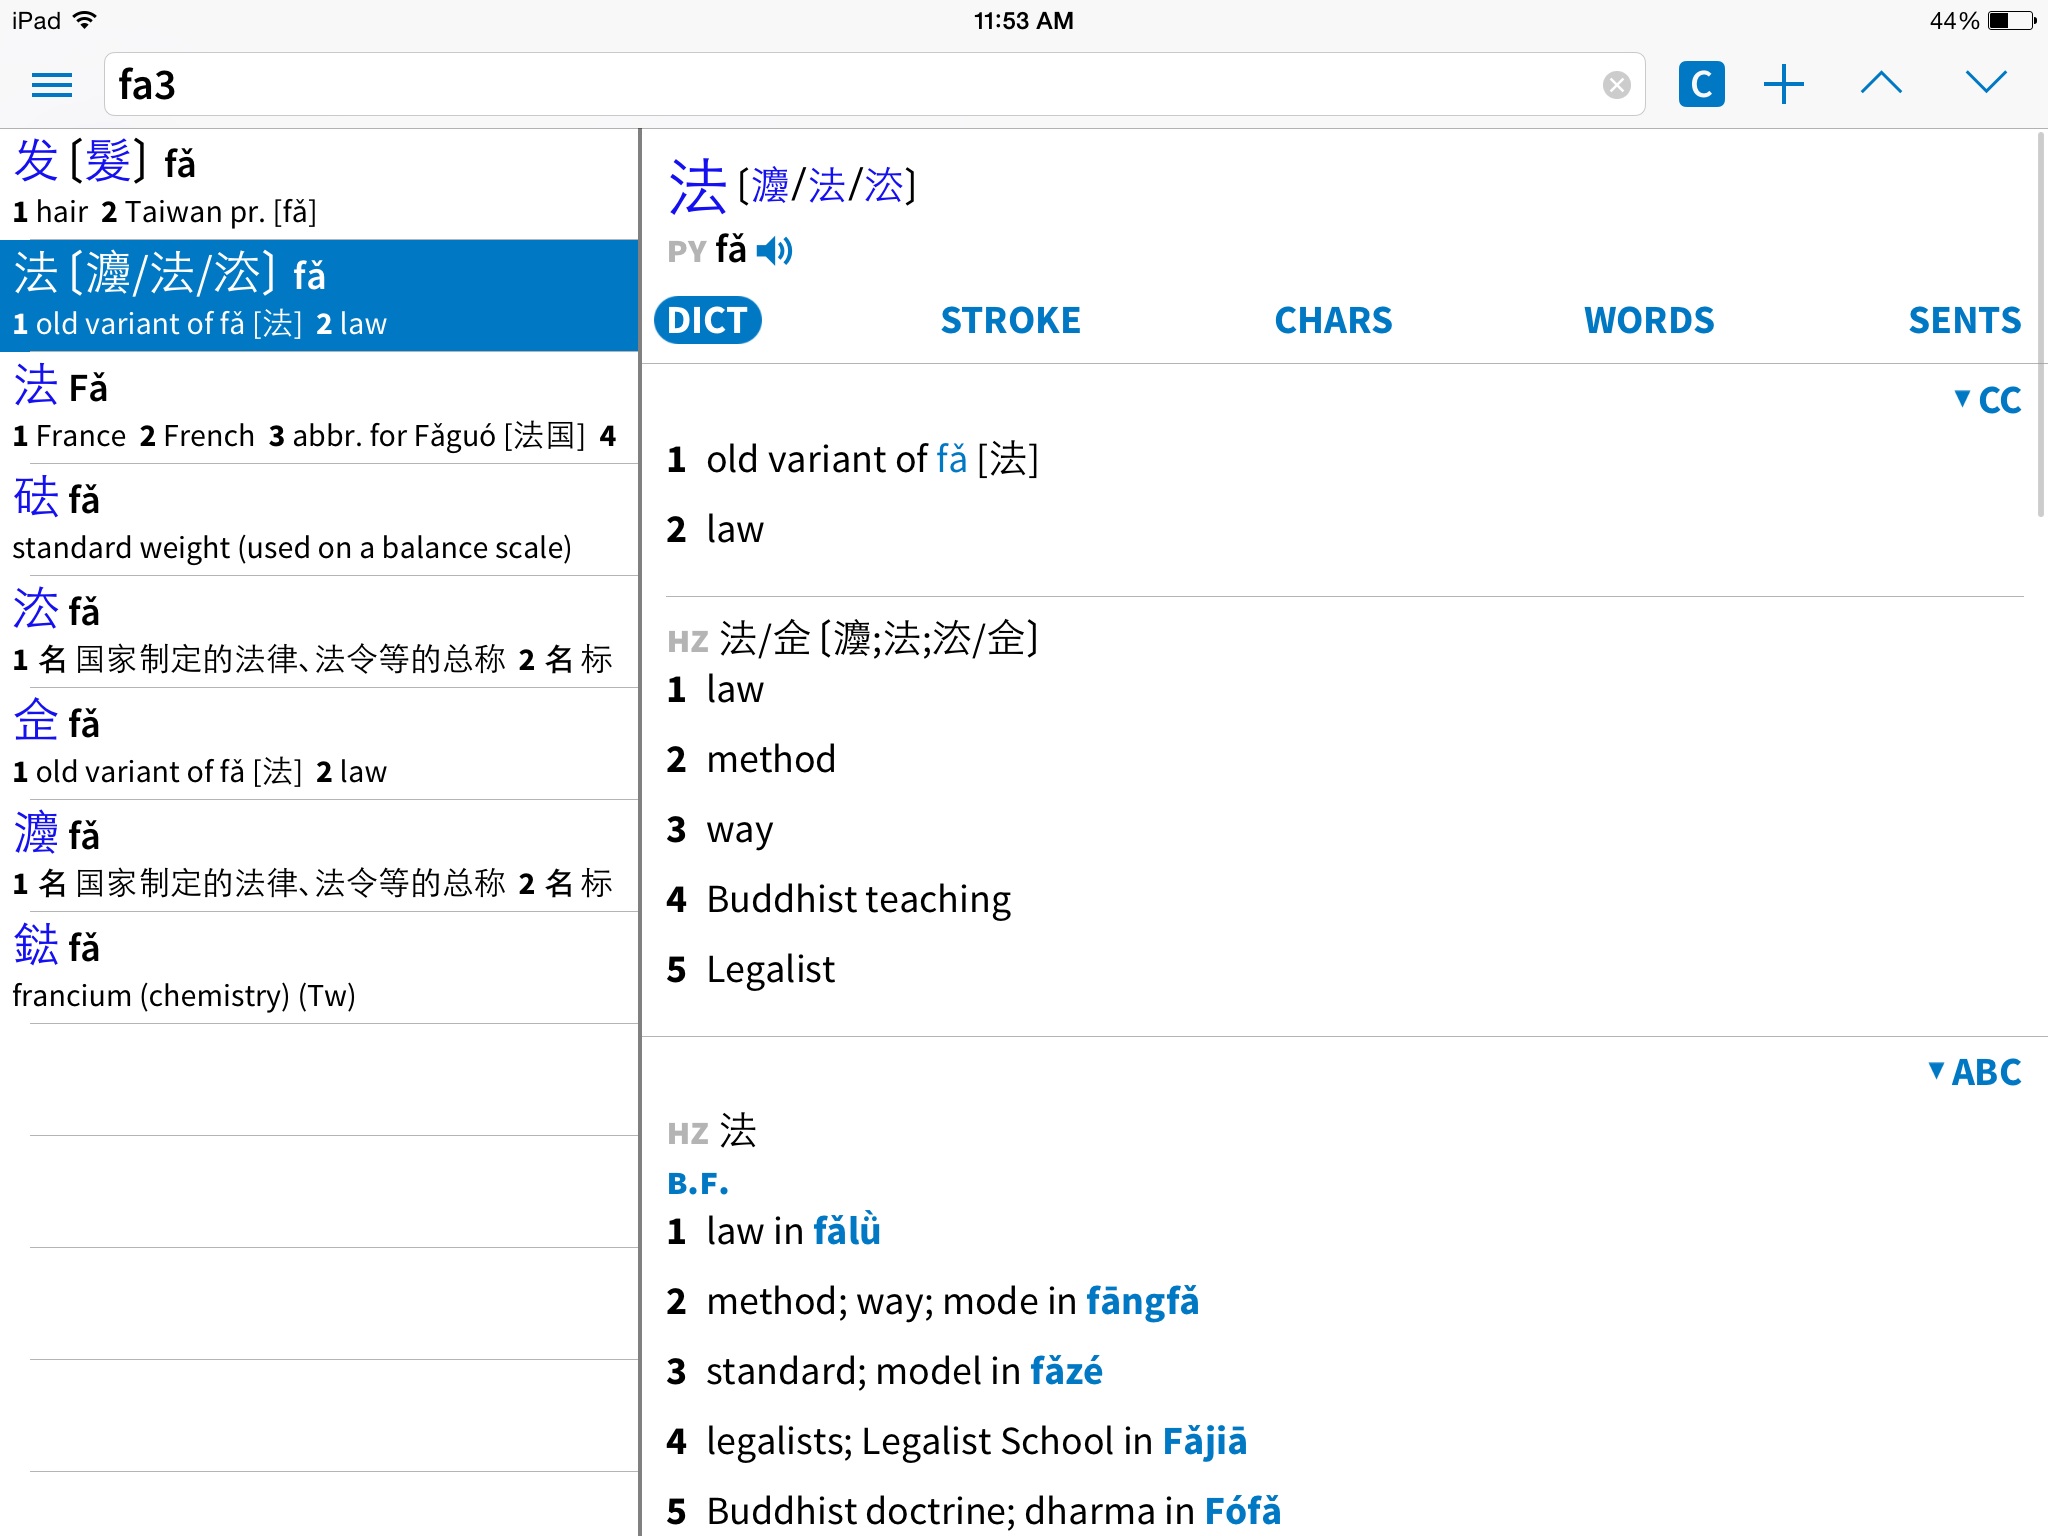Image resolution: width=2048 pixels, height=1536 pixels.
Task: Select the 发 hair entry in results
Action: 318,184
